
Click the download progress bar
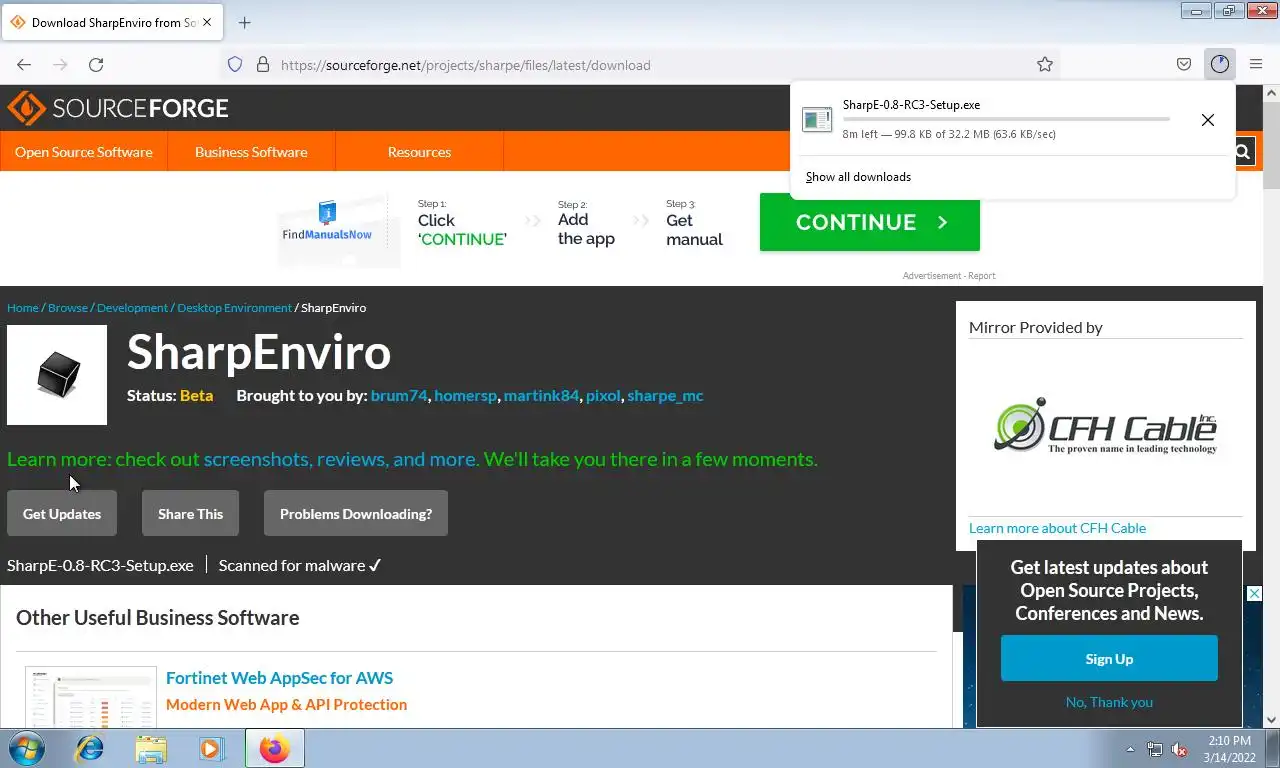tap(1006, 119)
